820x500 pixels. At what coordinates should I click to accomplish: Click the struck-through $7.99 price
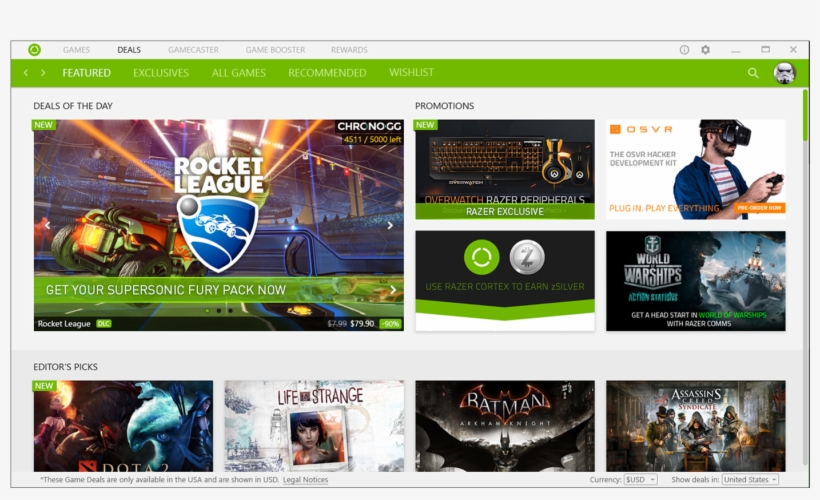coord(337,324)
